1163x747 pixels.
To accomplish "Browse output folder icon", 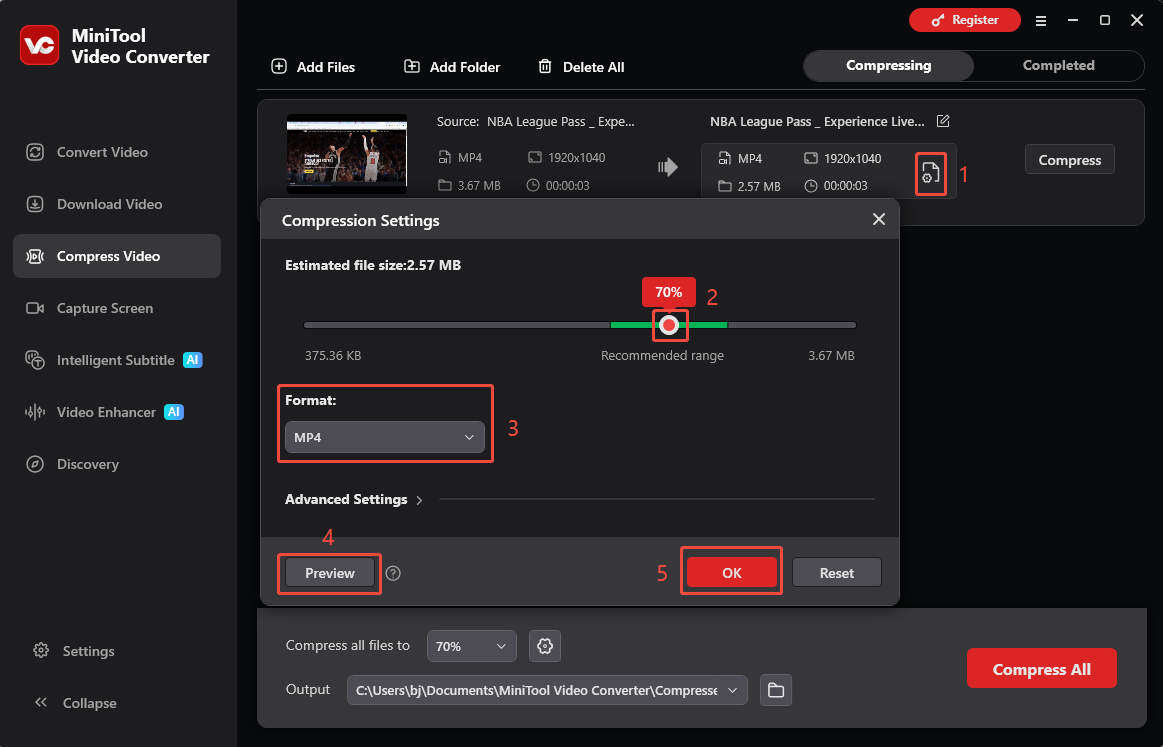I will click(776, 690).
